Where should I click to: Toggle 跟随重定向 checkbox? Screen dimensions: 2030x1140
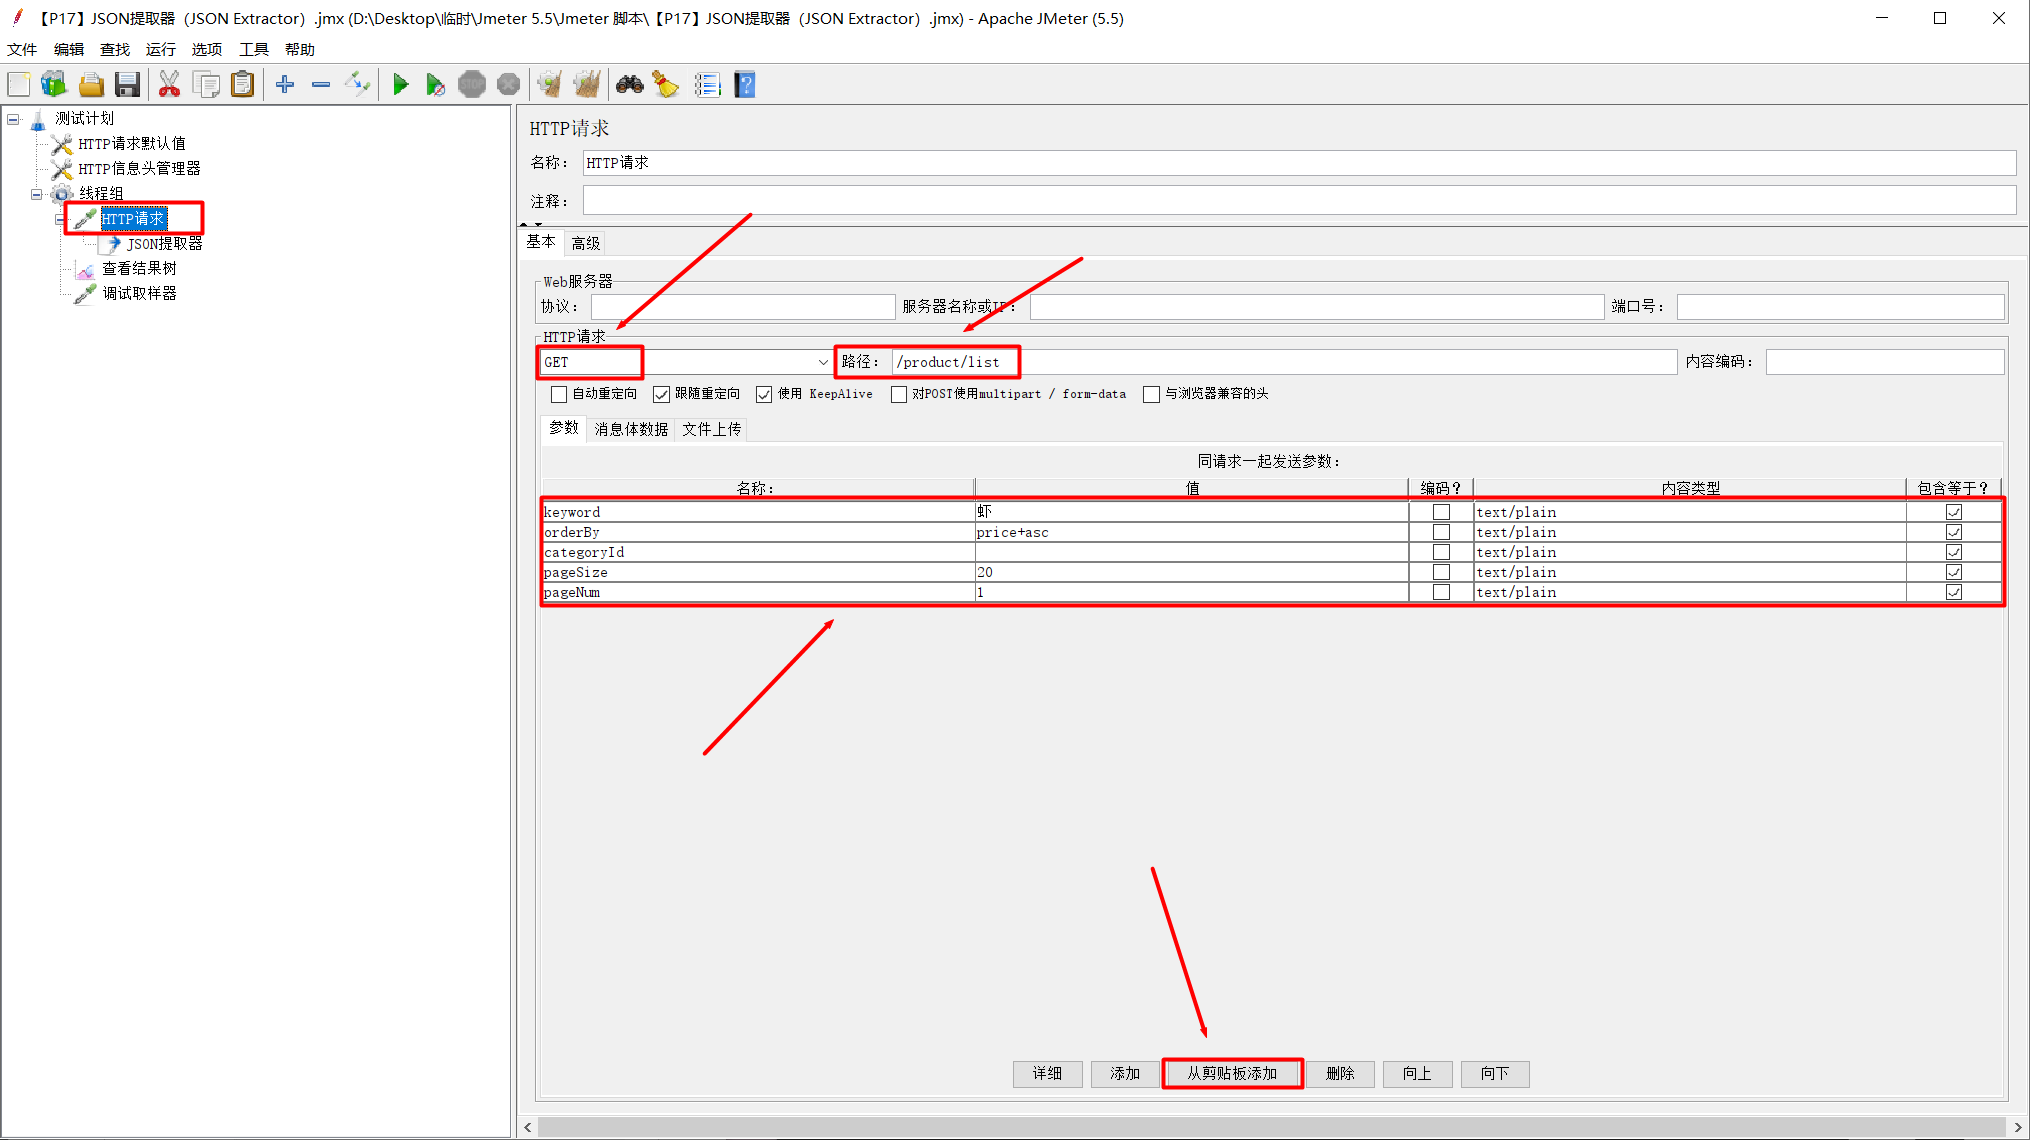coord(661,394)
